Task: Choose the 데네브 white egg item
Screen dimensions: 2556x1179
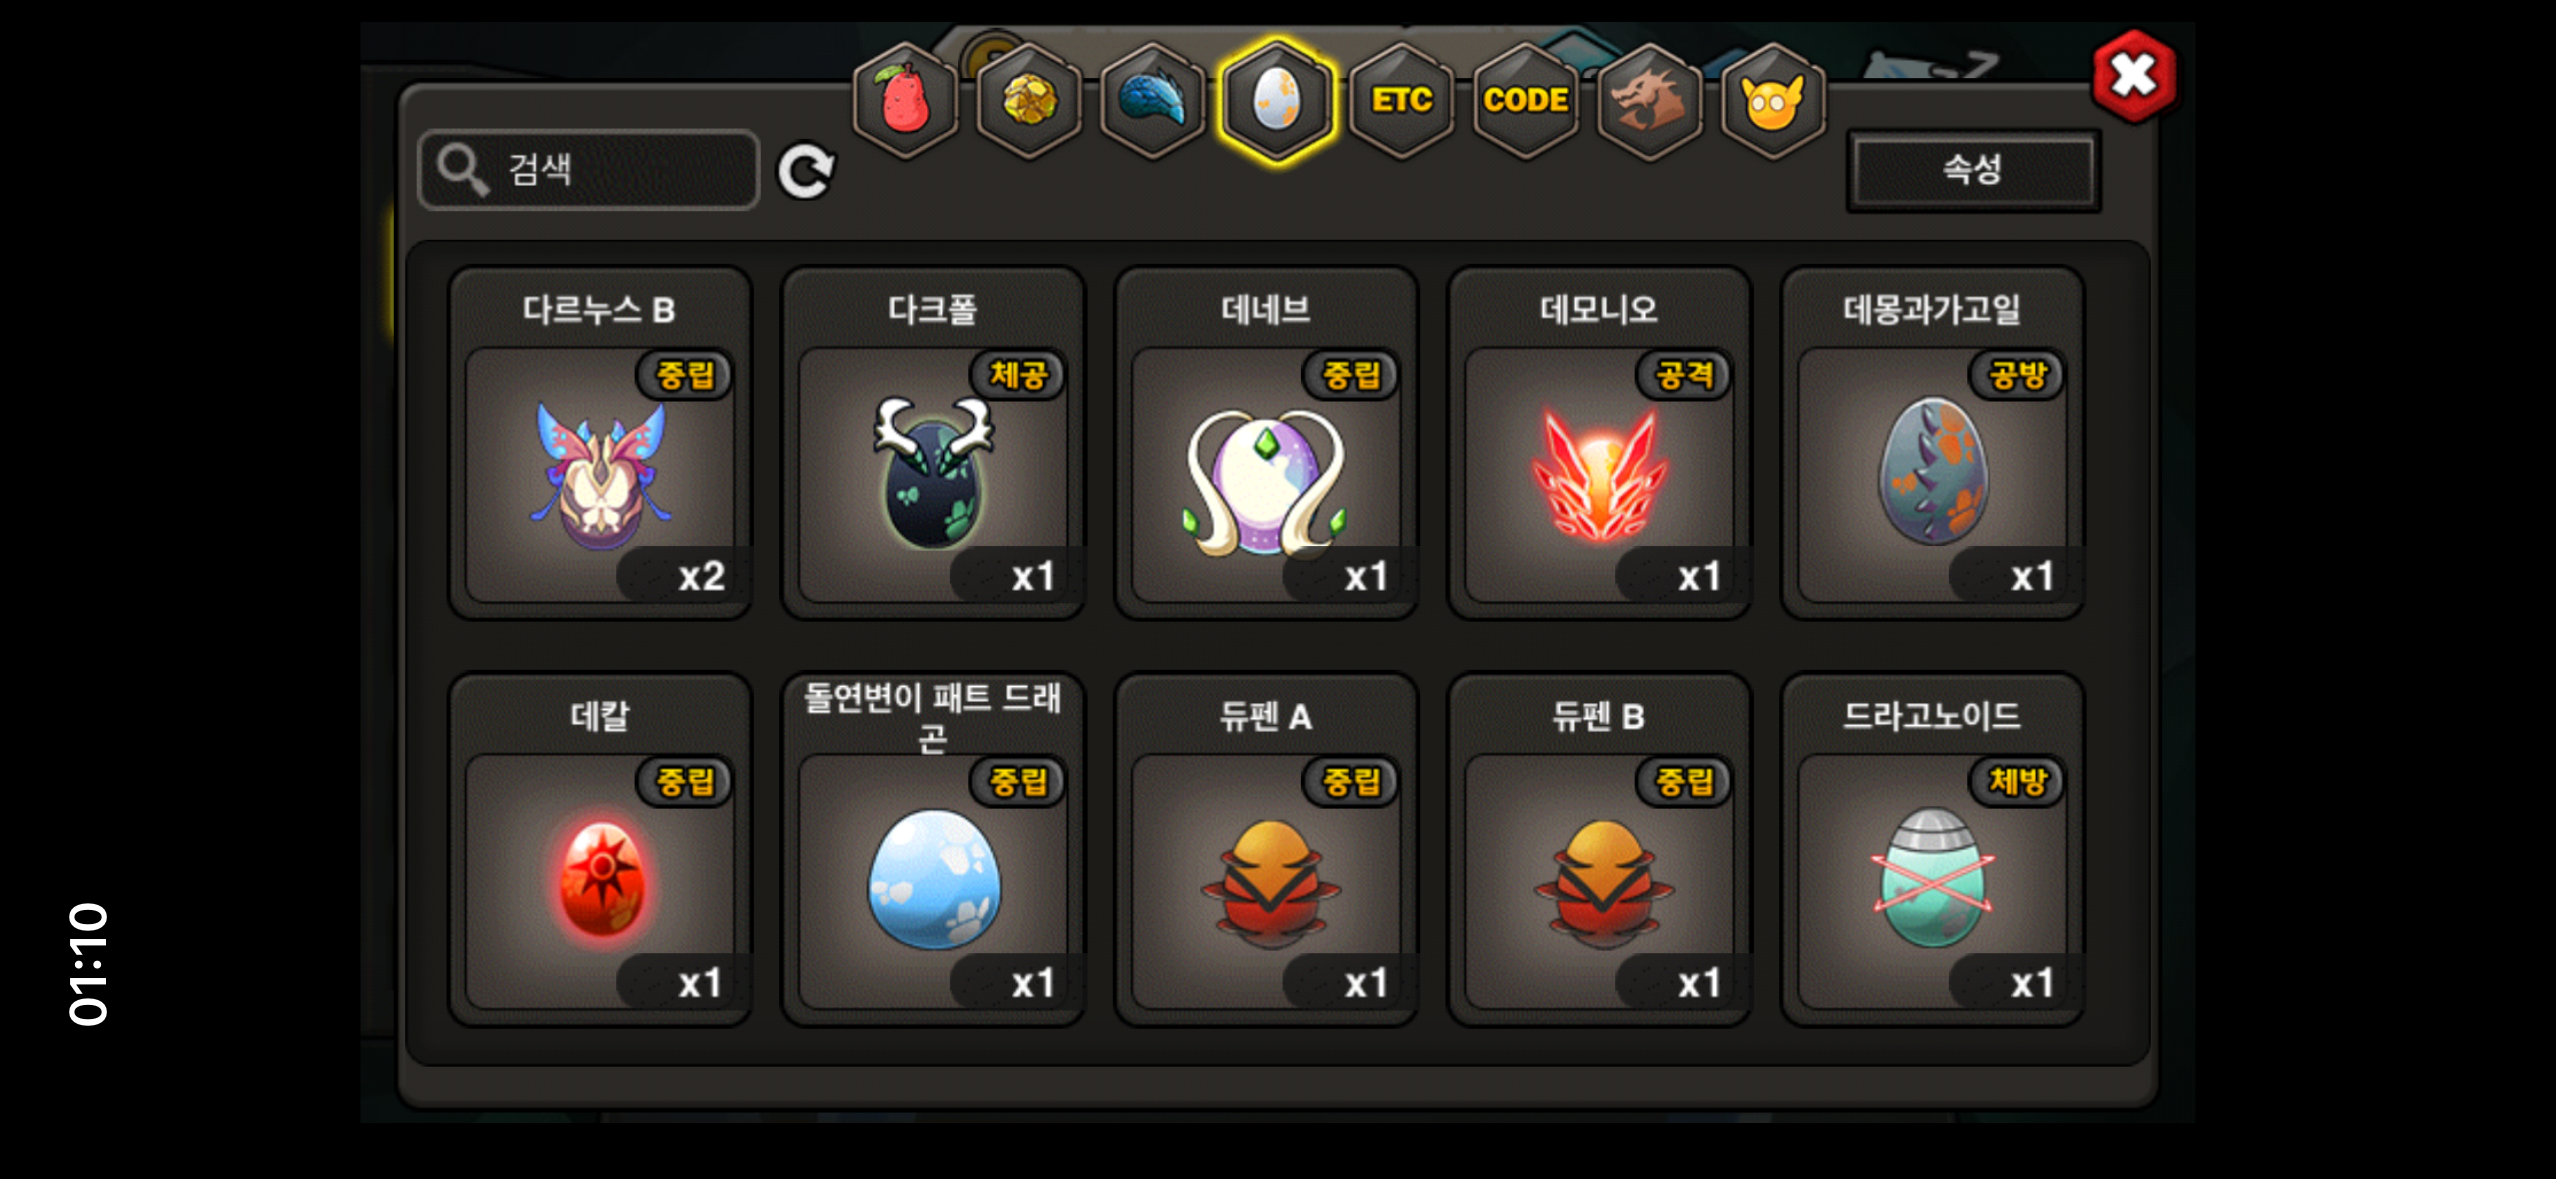Action: pyautogui.click(x=1266, y=443)
